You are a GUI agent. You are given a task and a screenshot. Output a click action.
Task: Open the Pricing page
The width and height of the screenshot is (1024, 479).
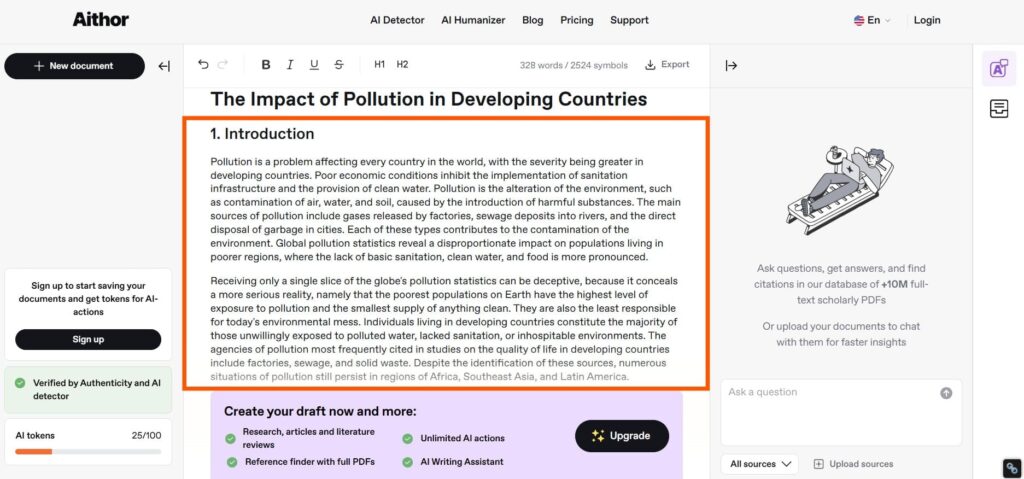coord(577,20)
